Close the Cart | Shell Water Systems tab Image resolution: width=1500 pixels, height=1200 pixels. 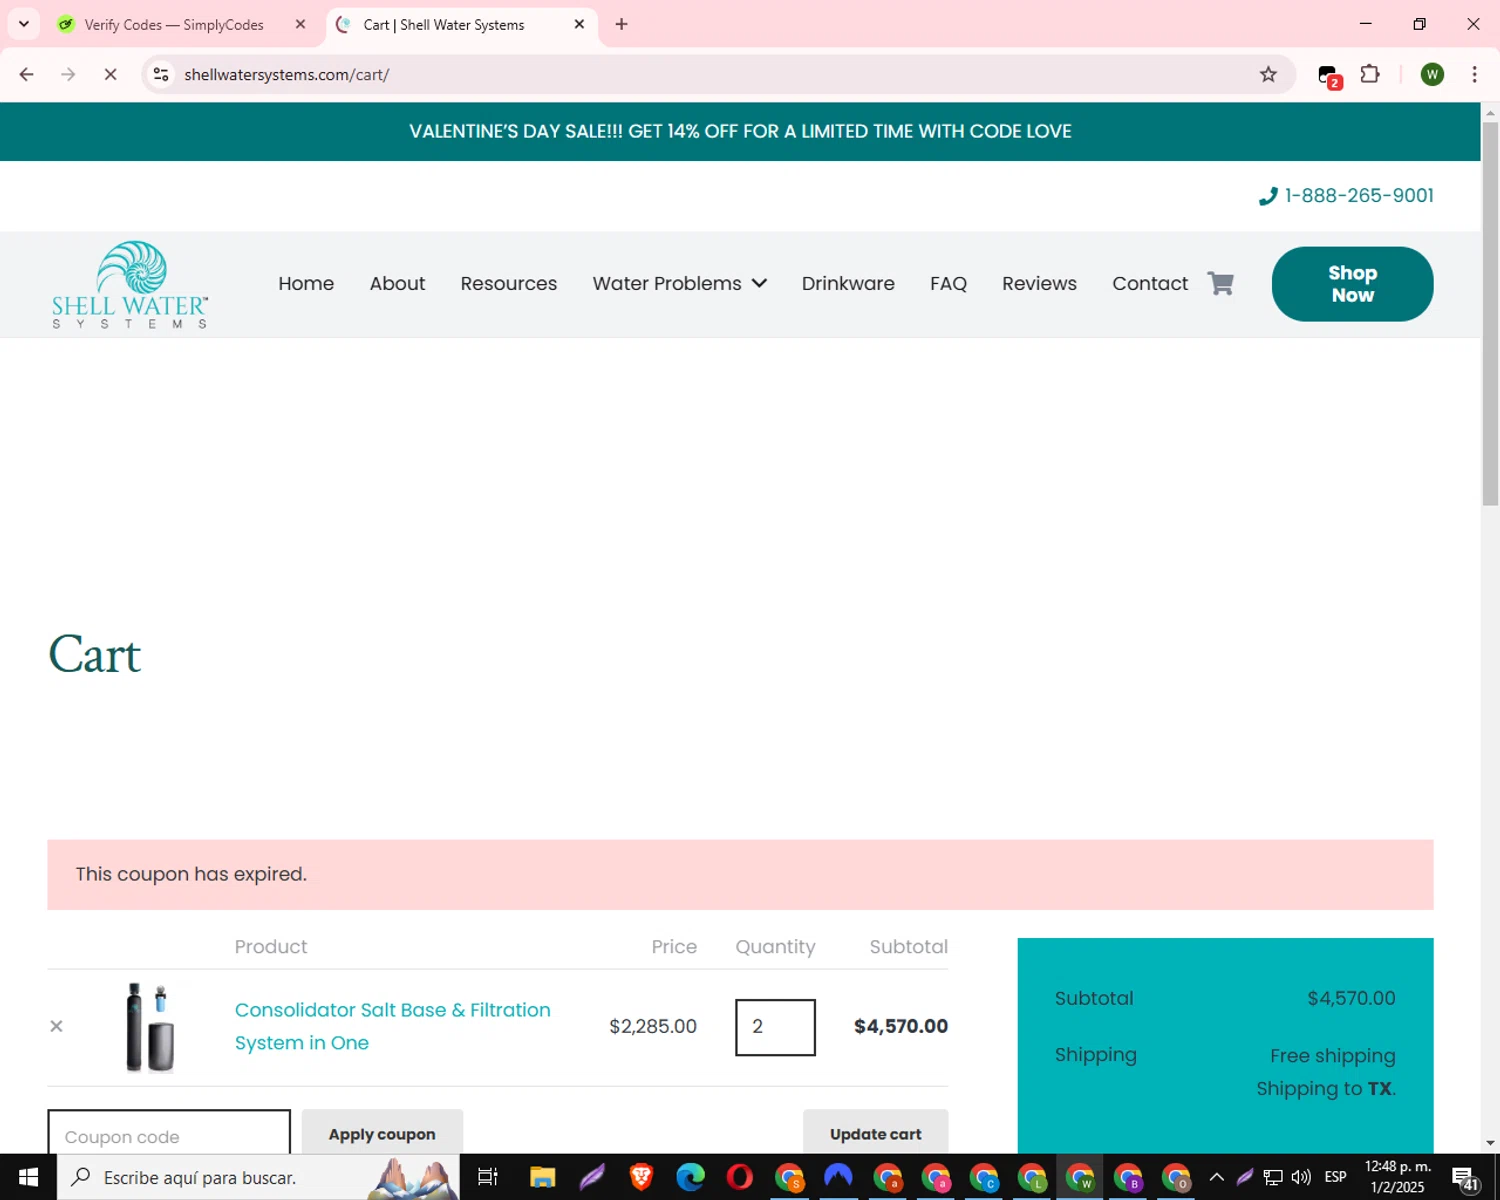tap(579, 24)
